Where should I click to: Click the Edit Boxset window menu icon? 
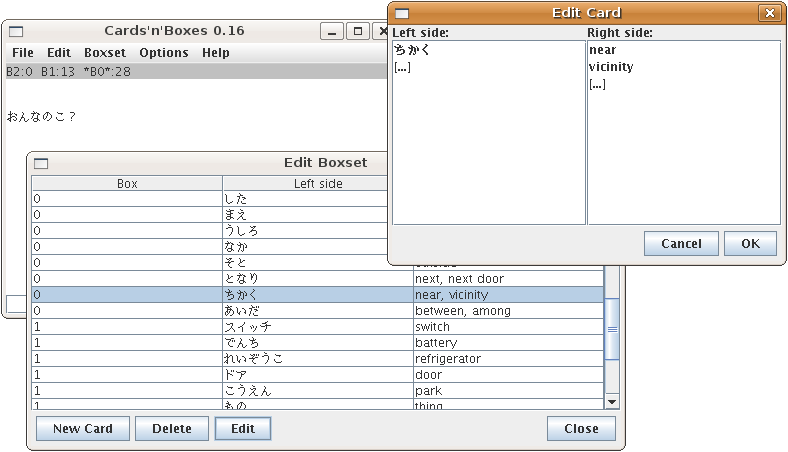tap(41, 163)
